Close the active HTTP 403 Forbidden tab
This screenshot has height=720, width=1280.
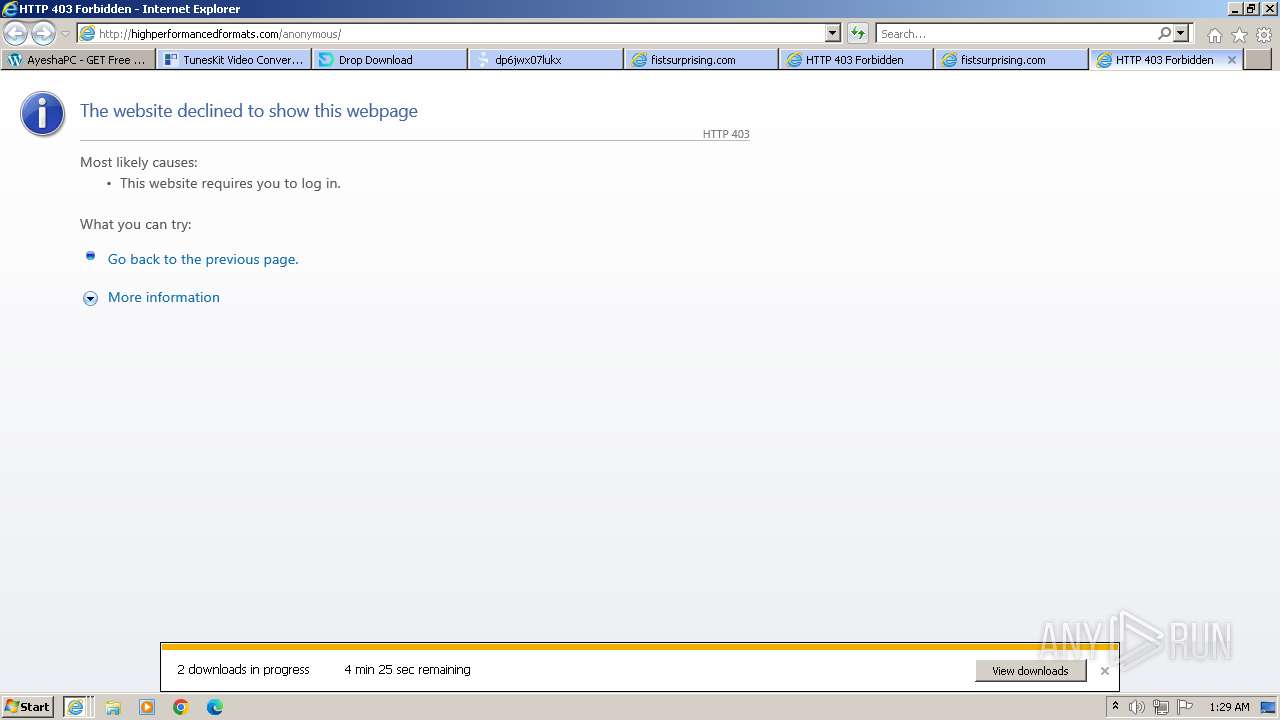[1232, 60]
